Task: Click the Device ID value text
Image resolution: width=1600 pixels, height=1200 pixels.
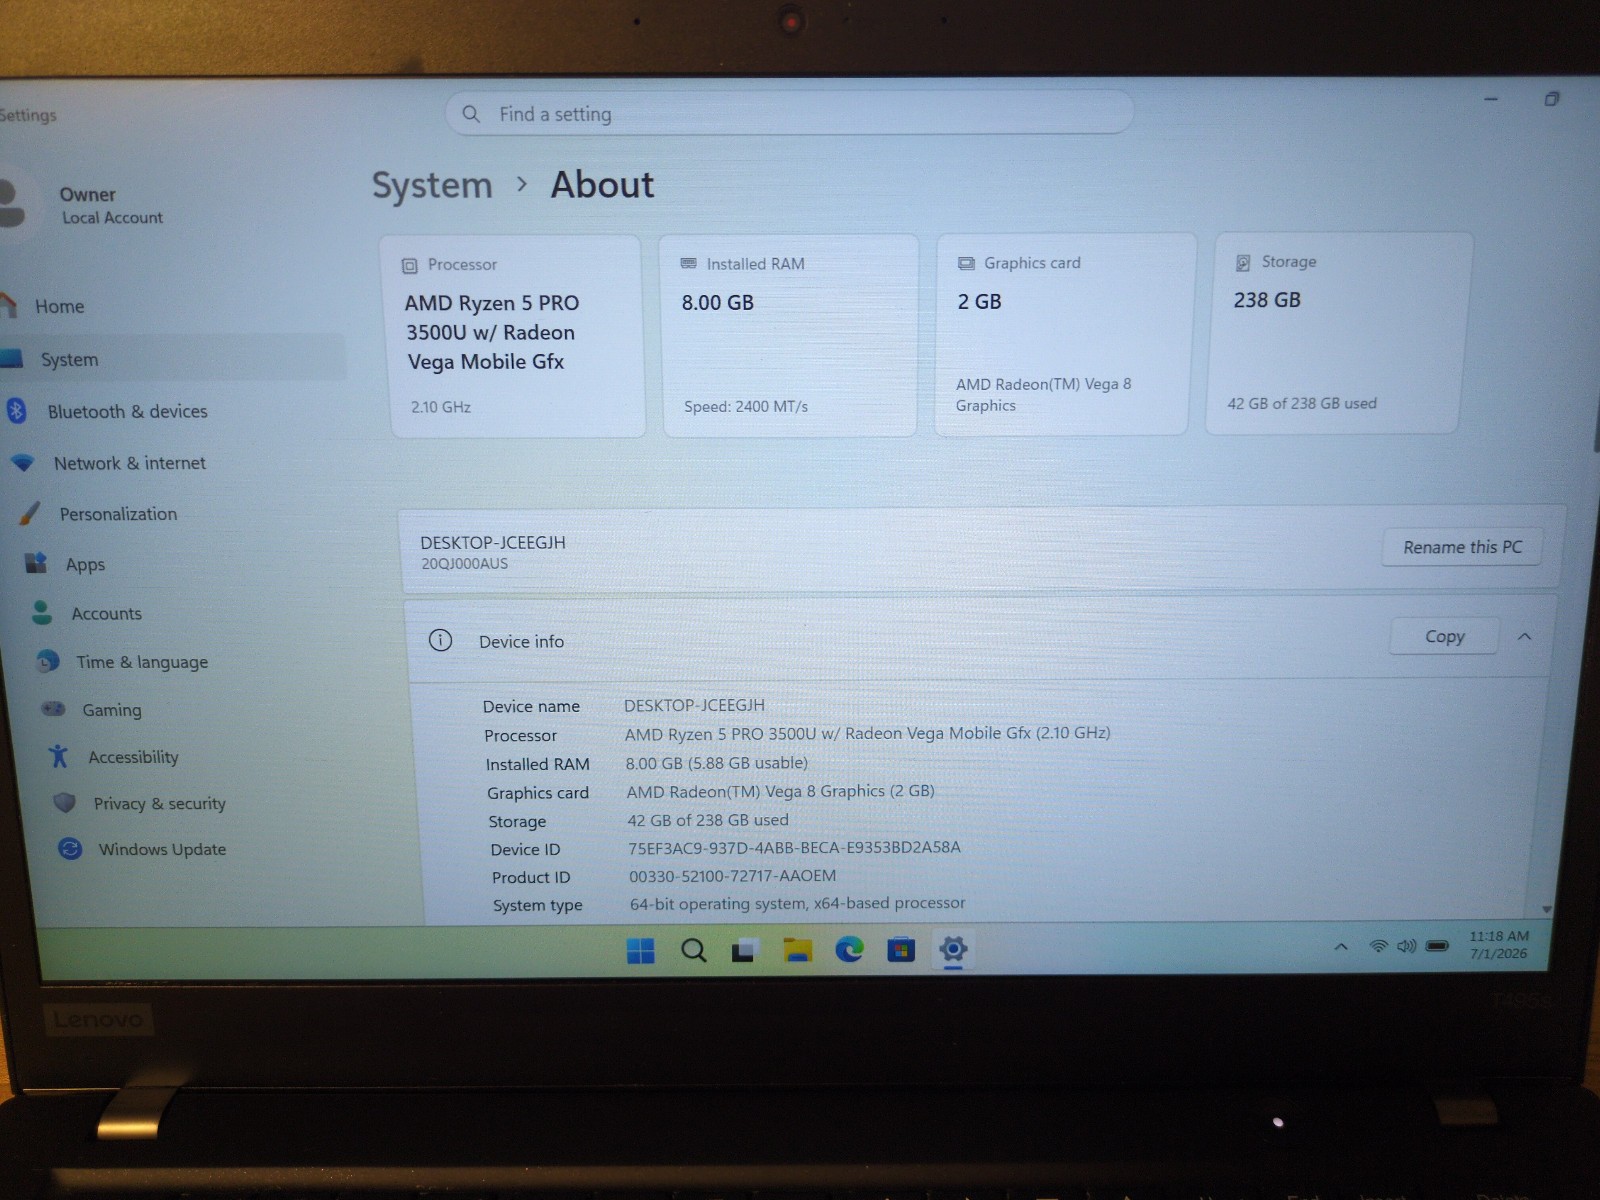Action: click(794, 847)
